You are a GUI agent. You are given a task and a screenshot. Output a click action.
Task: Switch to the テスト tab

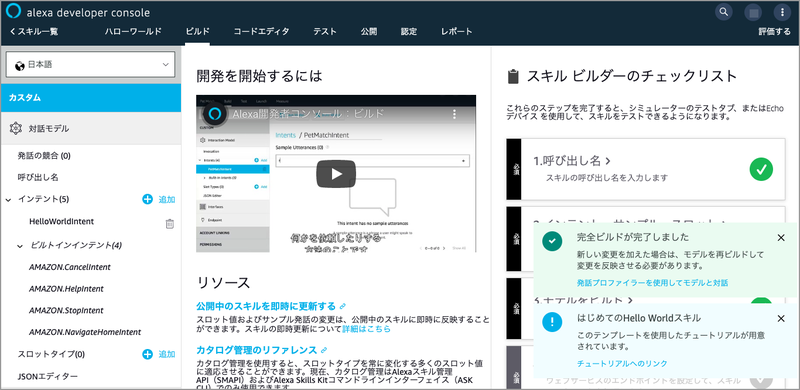click(325, 32)
